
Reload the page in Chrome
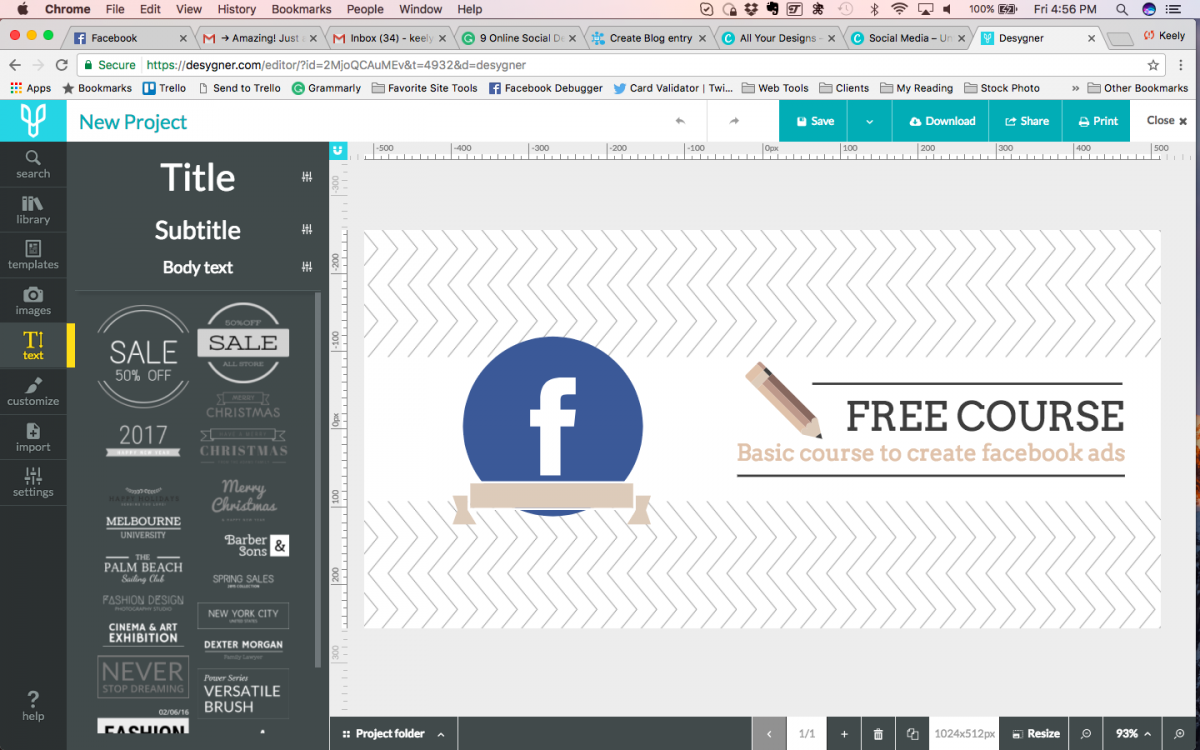pyautogui.click(x=62, y=65)
